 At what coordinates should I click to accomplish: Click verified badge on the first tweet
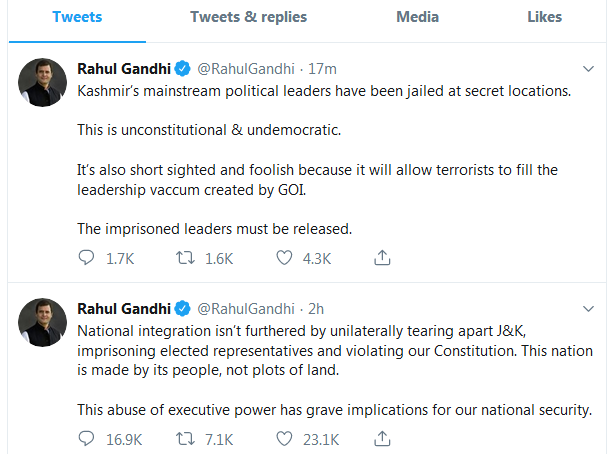click(183, 69)
